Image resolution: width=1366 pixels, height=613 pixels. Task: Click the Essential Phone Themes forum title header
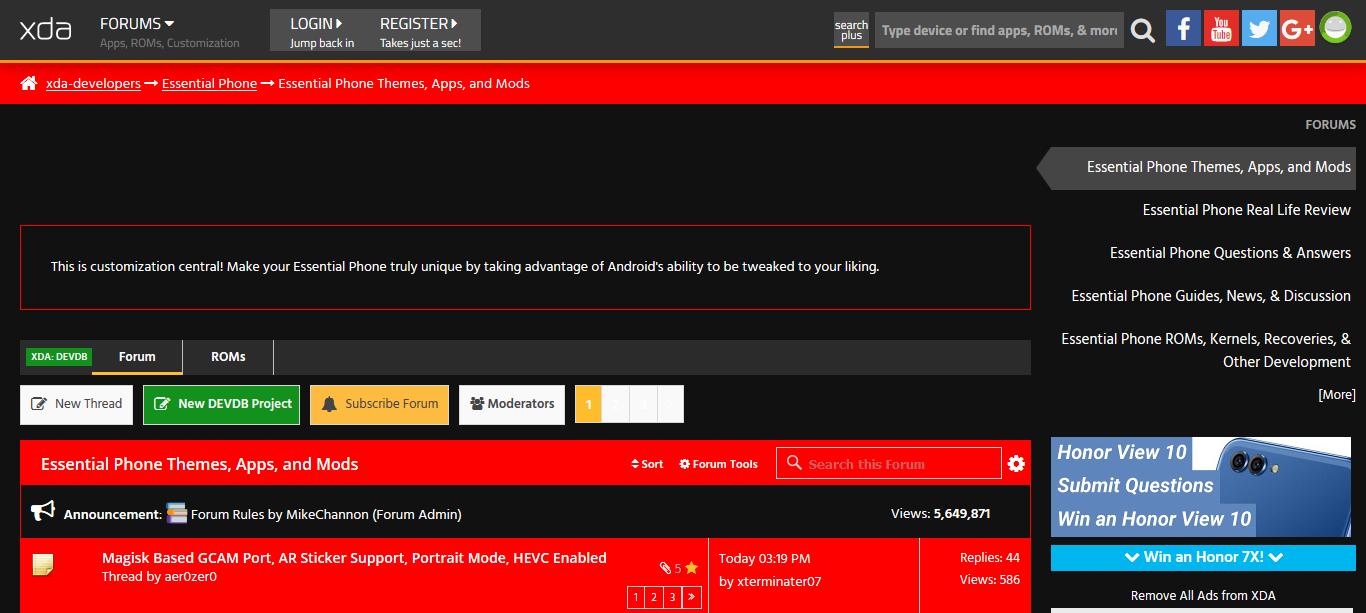[x=199, y=464]
